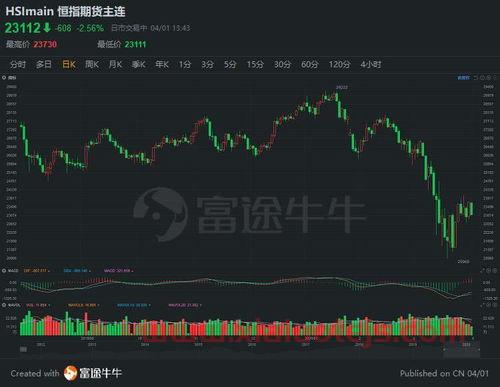Viewport: 500px width, 387px height.
Task: Click the MAVOL panel expand arrows icon
Action: point(482,305)
